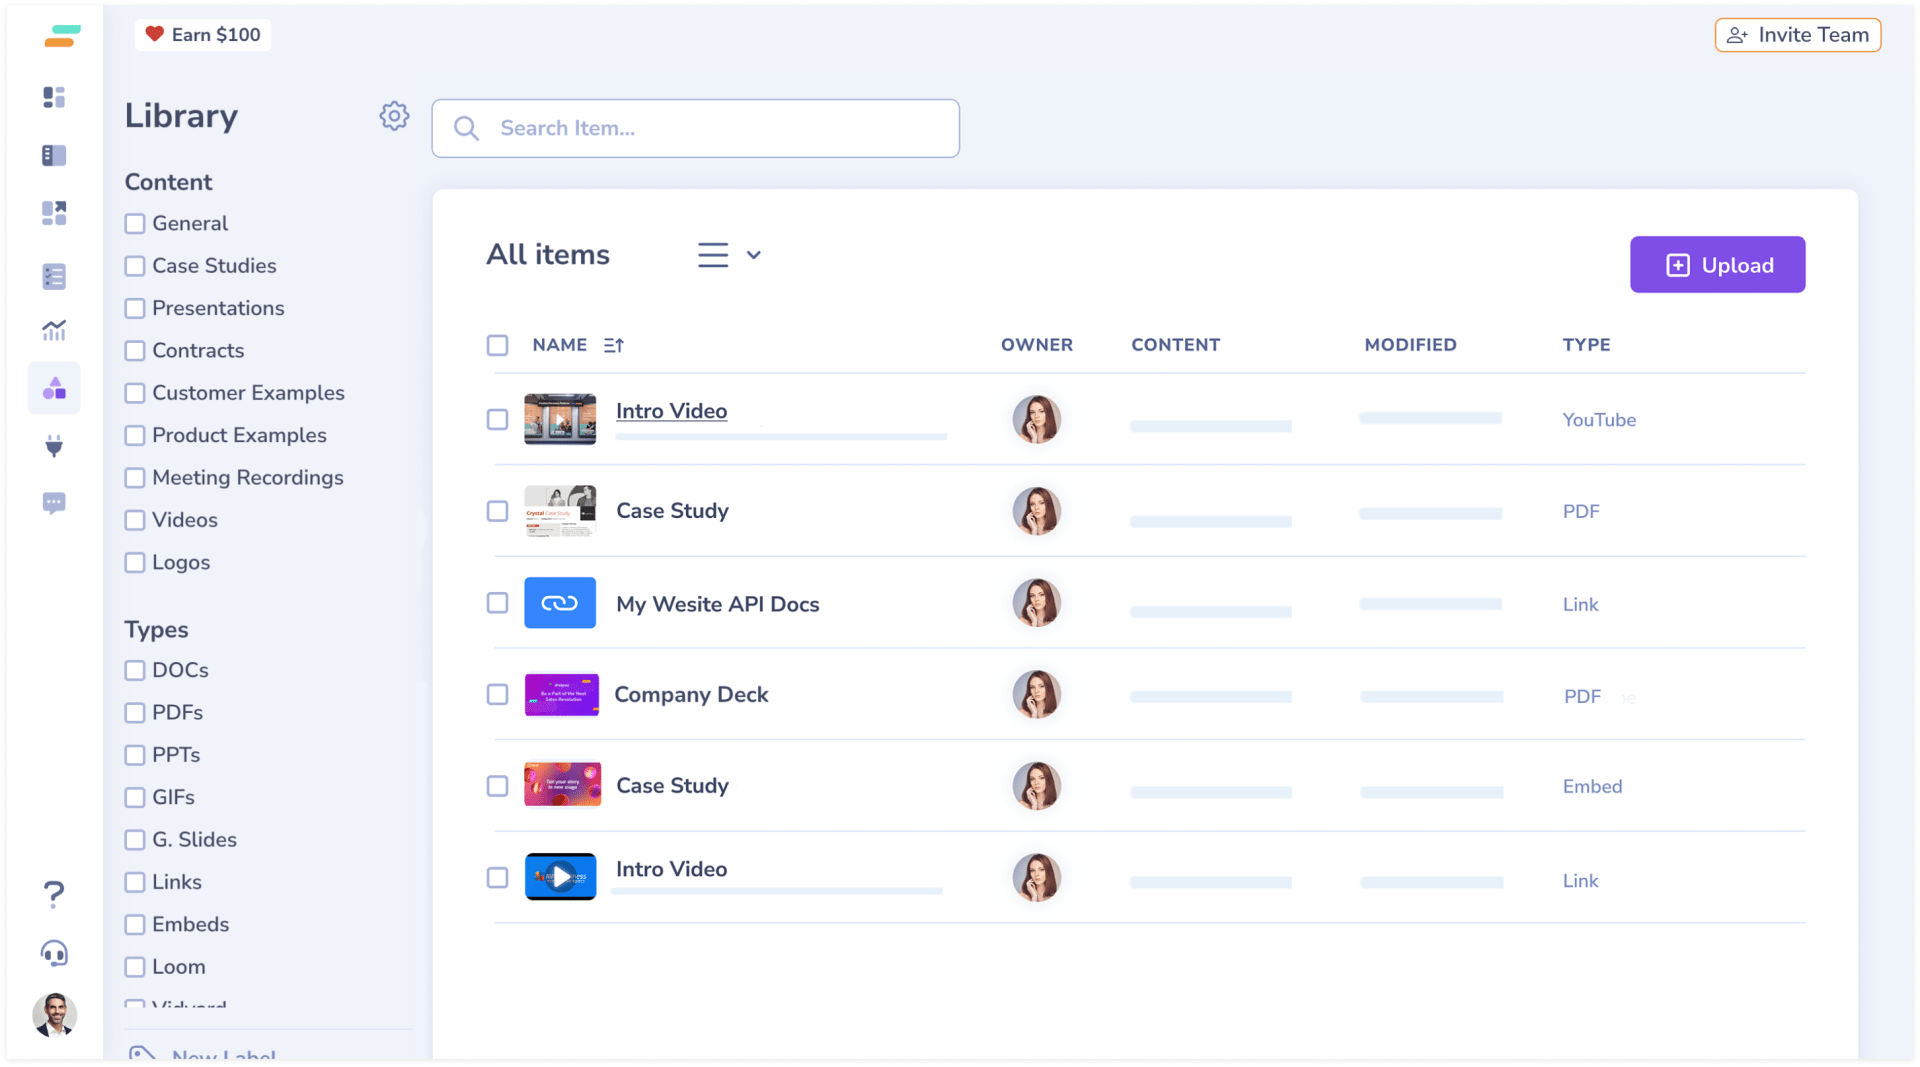Check the PDFs type filter

coord(135,713)
